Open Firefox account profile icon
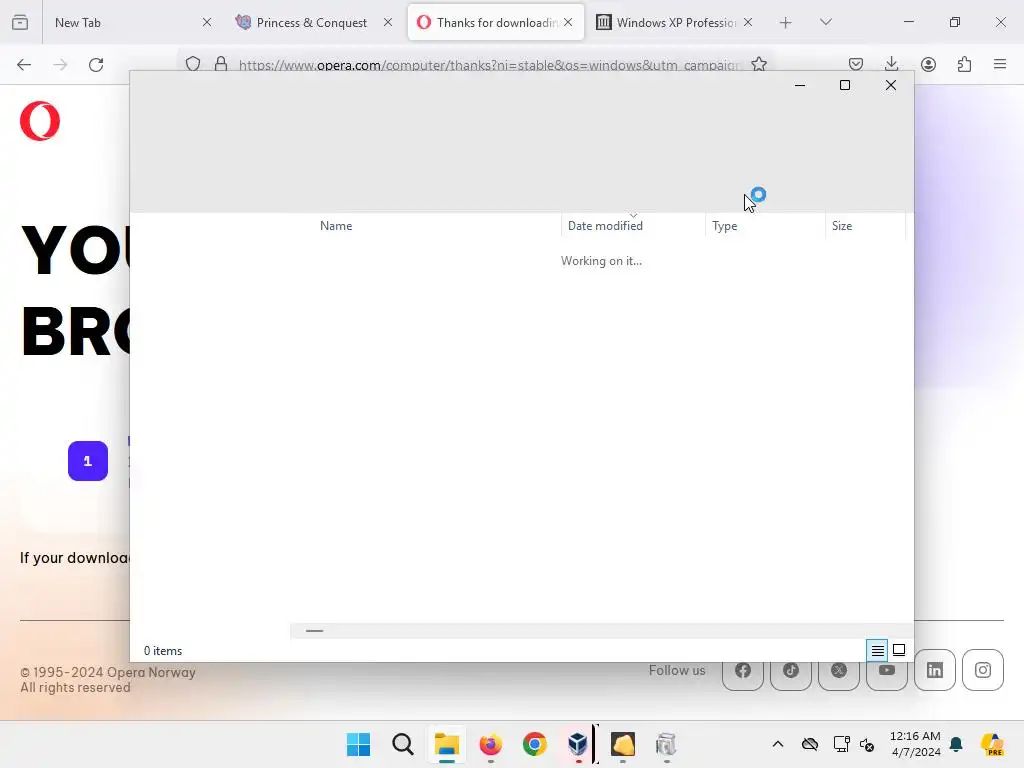1024x768 pixels. [x=928, y=64]
